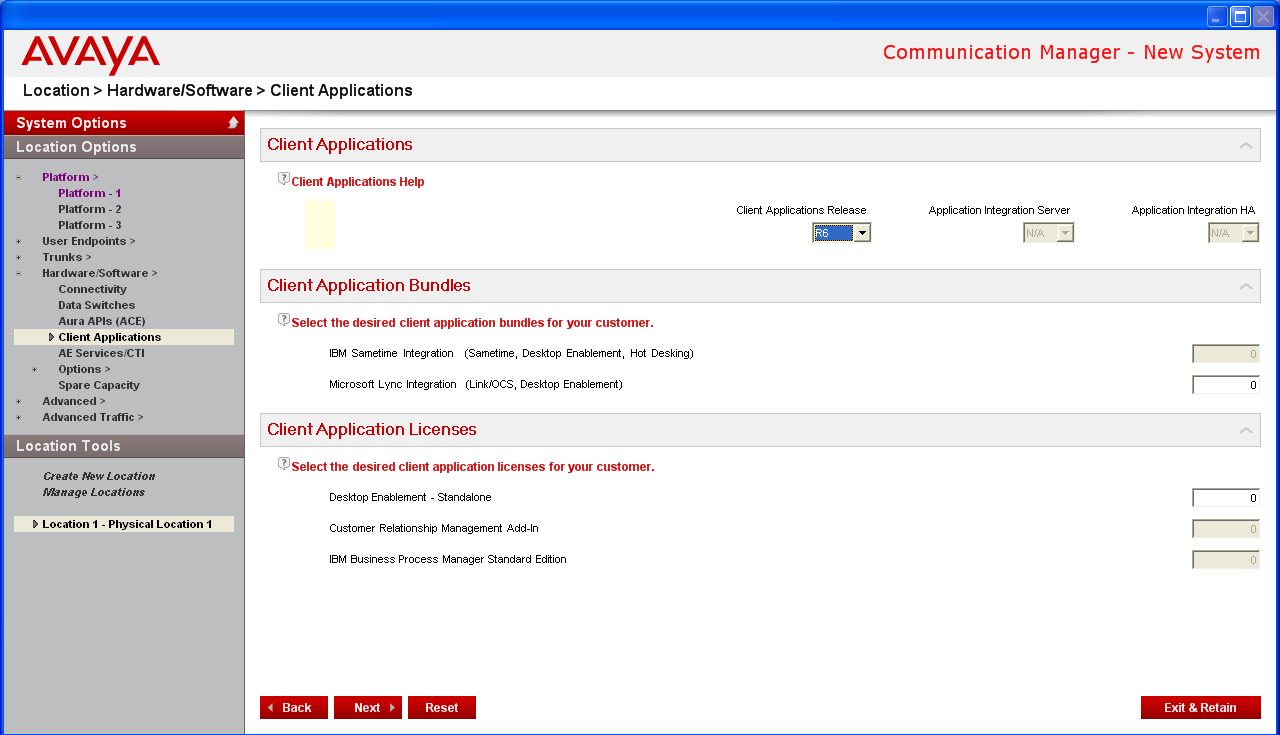Click Desktop Enablement - Standalone quantity field

[1226, 498]
